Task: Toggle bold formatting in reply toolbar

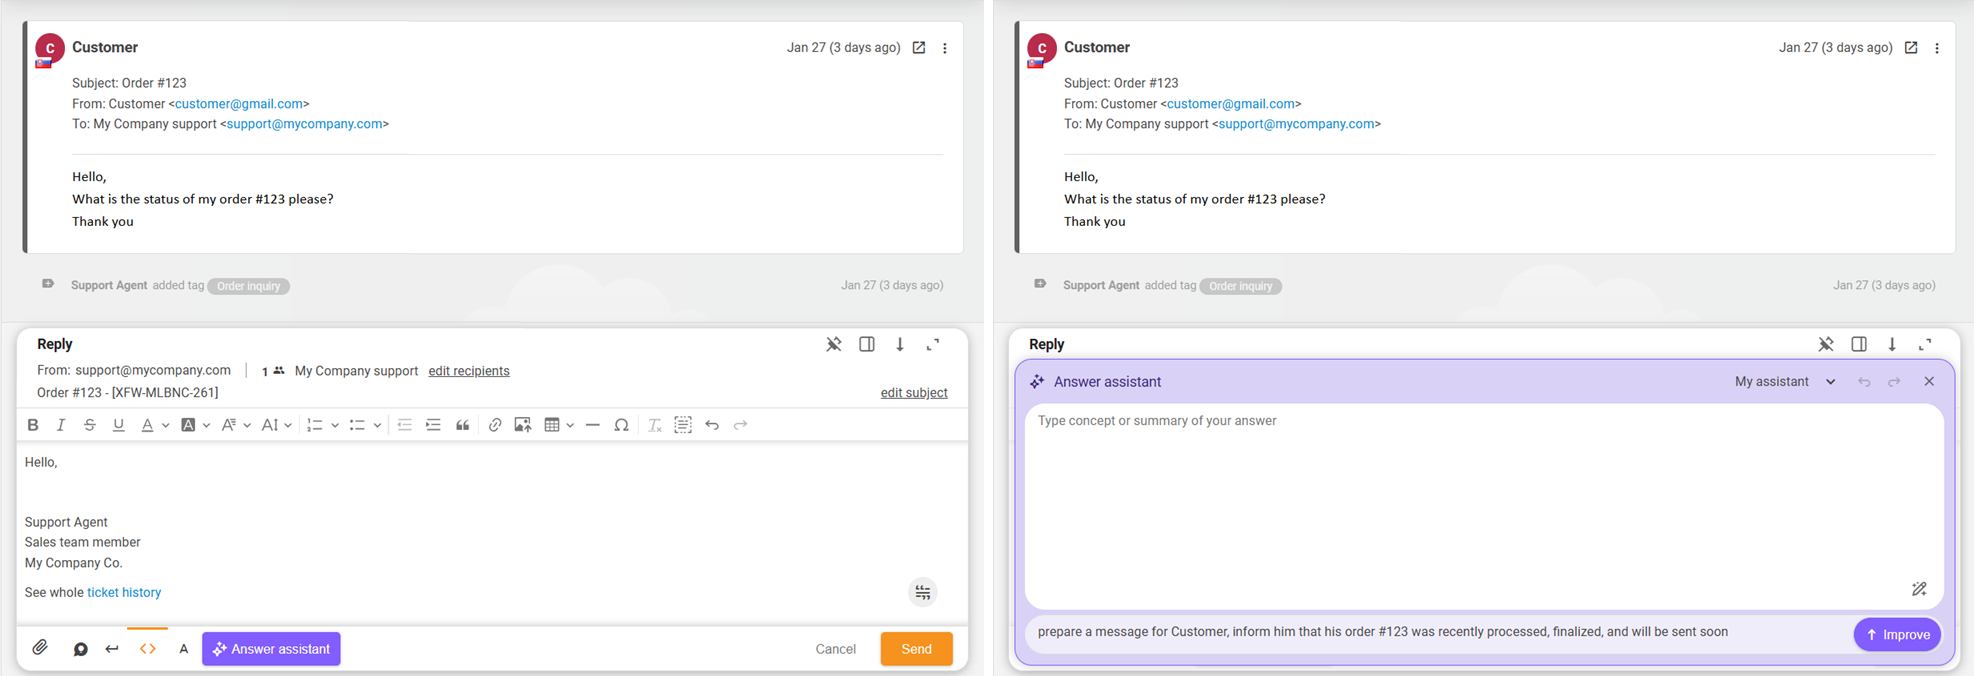Action: 33,425
